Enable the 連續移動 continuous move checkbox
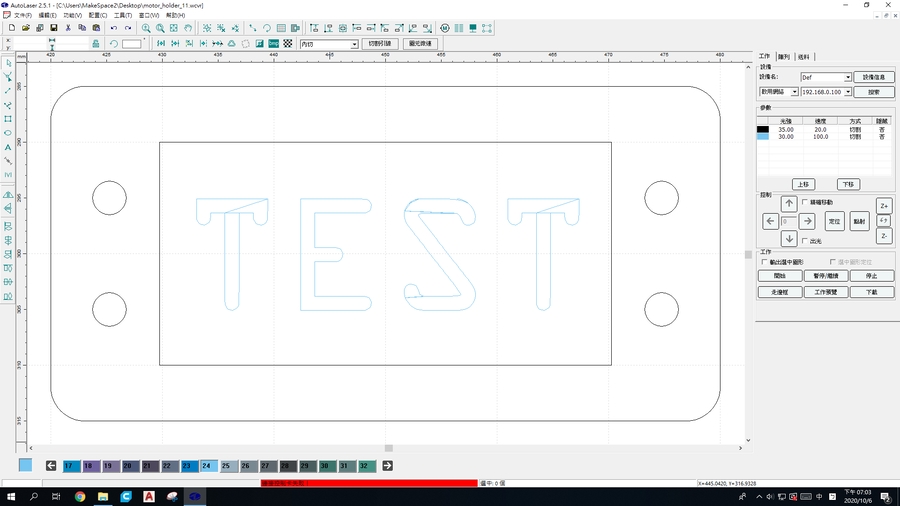 [x=805, y=202]
